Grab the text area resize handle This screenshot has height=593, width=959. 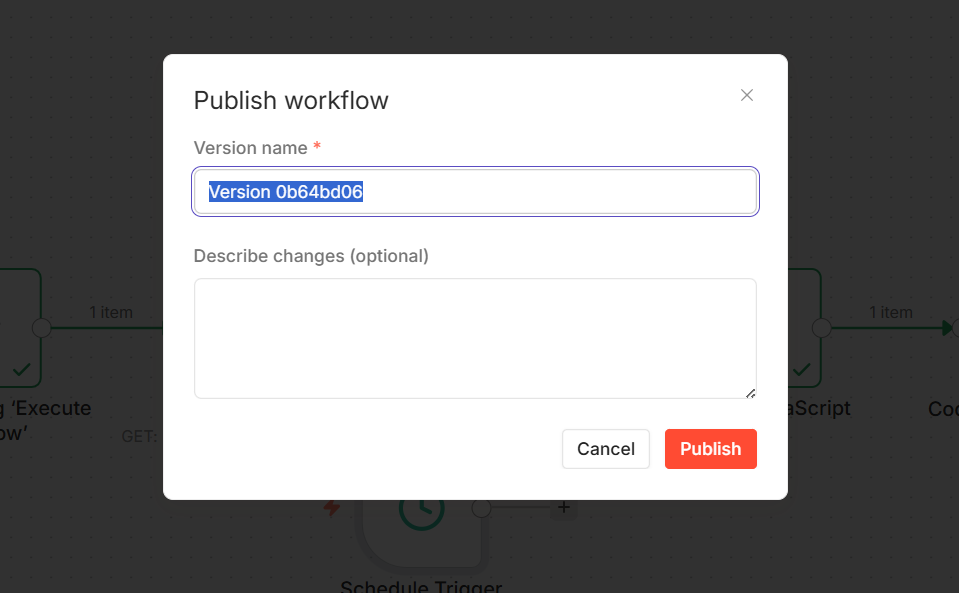click(x=750, y=392)
